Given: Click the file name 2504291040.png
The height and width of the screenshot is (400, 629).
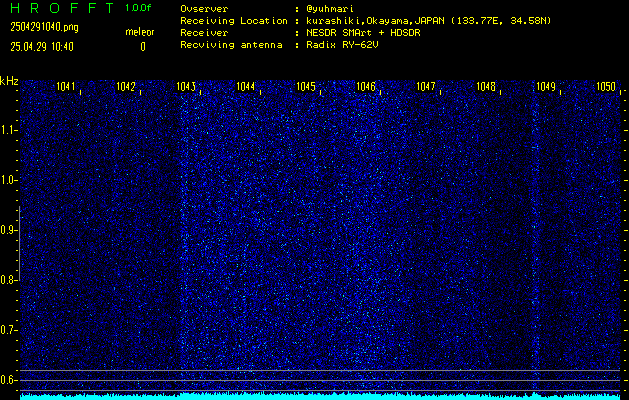Looking at the screenshot, I should point(44,27).
